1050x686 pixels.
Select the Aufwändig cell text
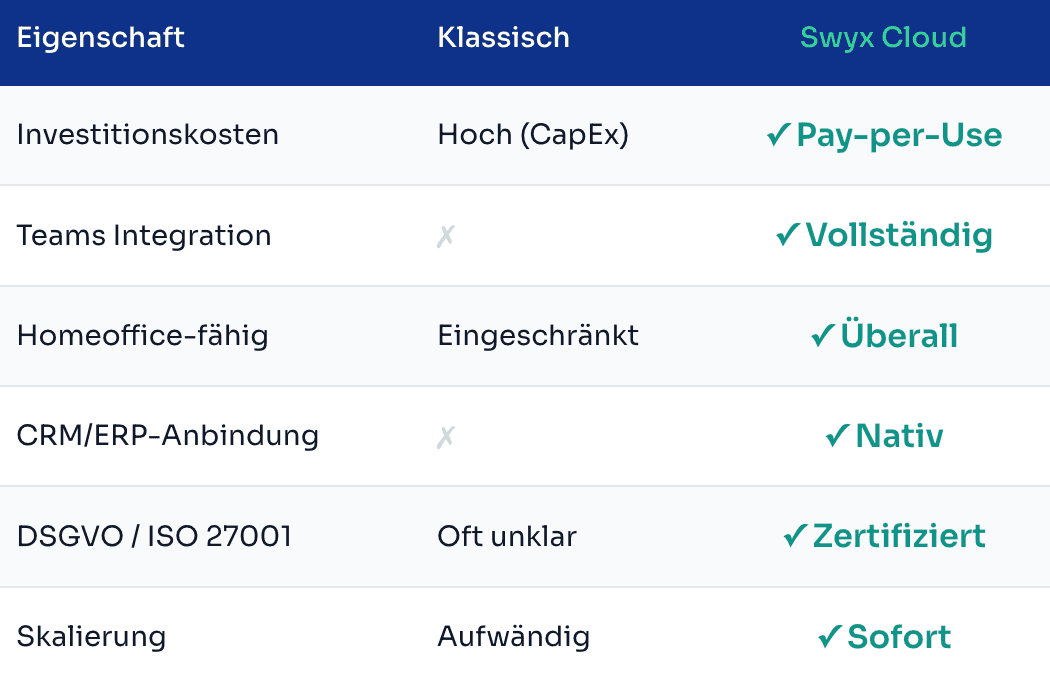point(513,636)
